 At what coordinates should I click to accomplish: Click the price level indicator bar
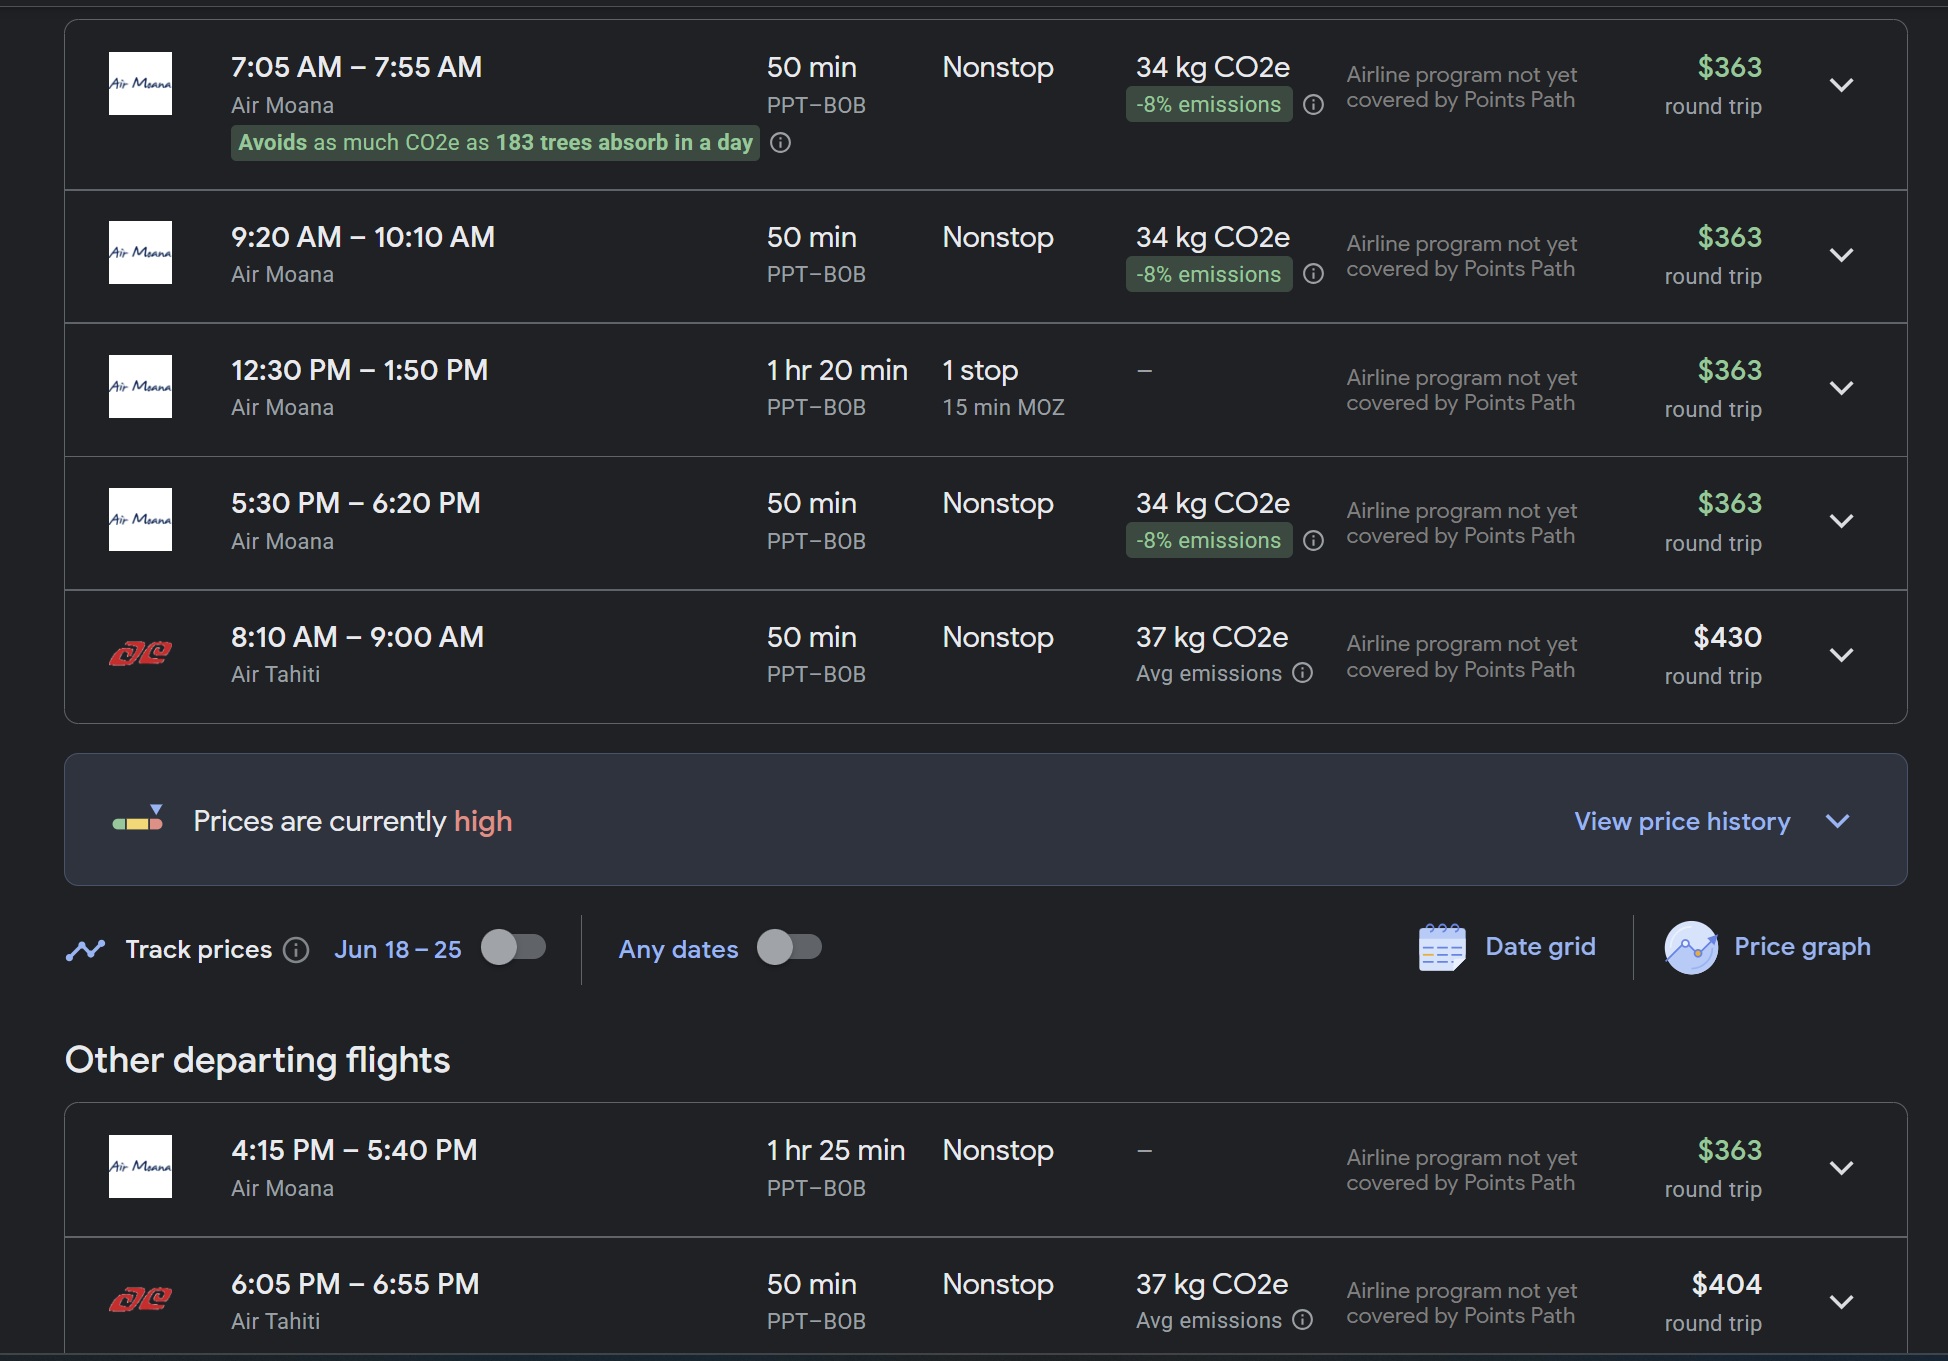click(138, 819)
